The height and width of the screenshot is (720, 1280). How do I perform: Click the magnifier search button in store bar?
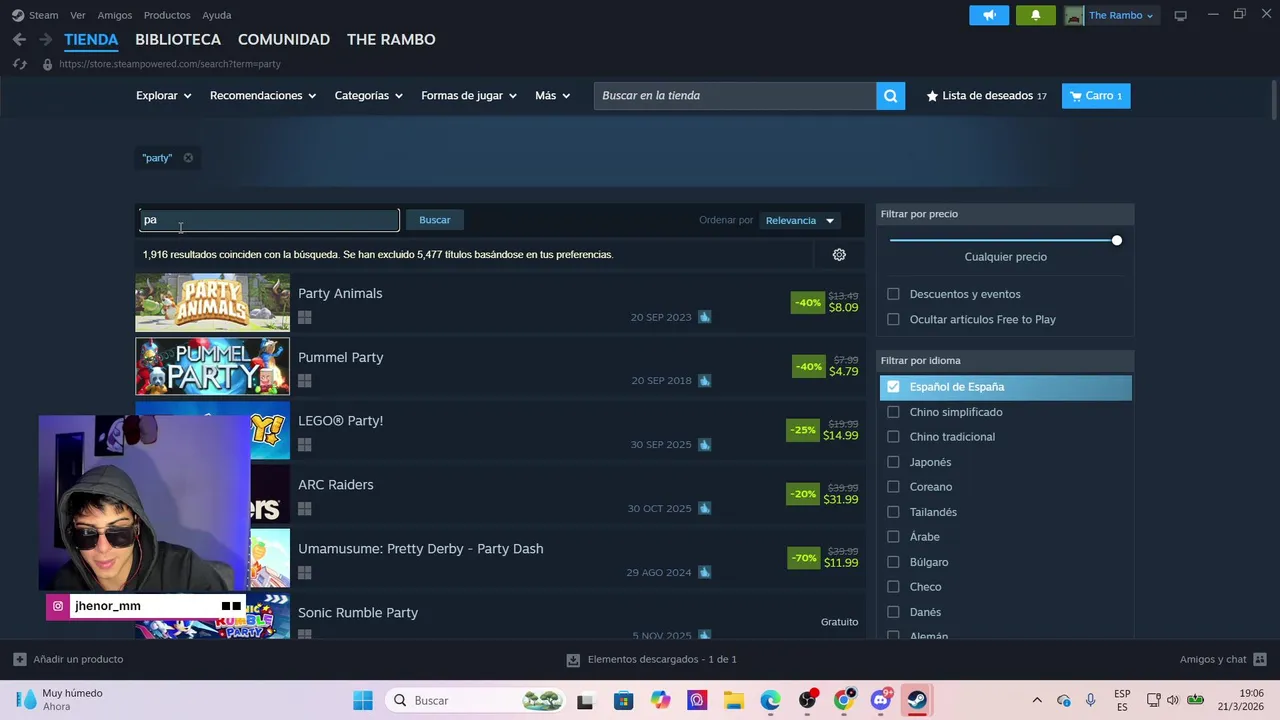point(890,96)
